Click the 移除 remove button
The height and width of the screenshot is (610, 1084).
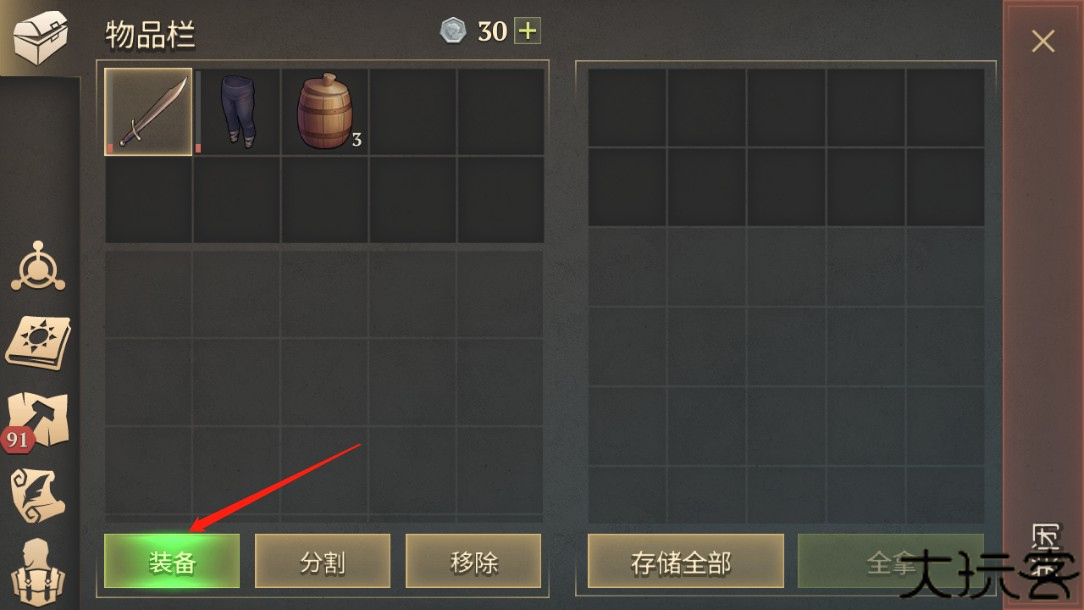coord(473,561)
